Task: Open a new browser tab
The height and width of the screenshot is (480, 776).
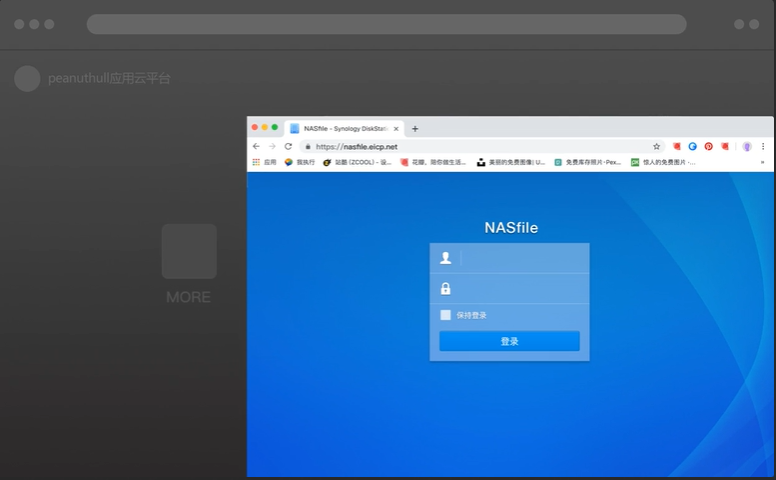Action: pyautogui.click(x=415, y=128)
